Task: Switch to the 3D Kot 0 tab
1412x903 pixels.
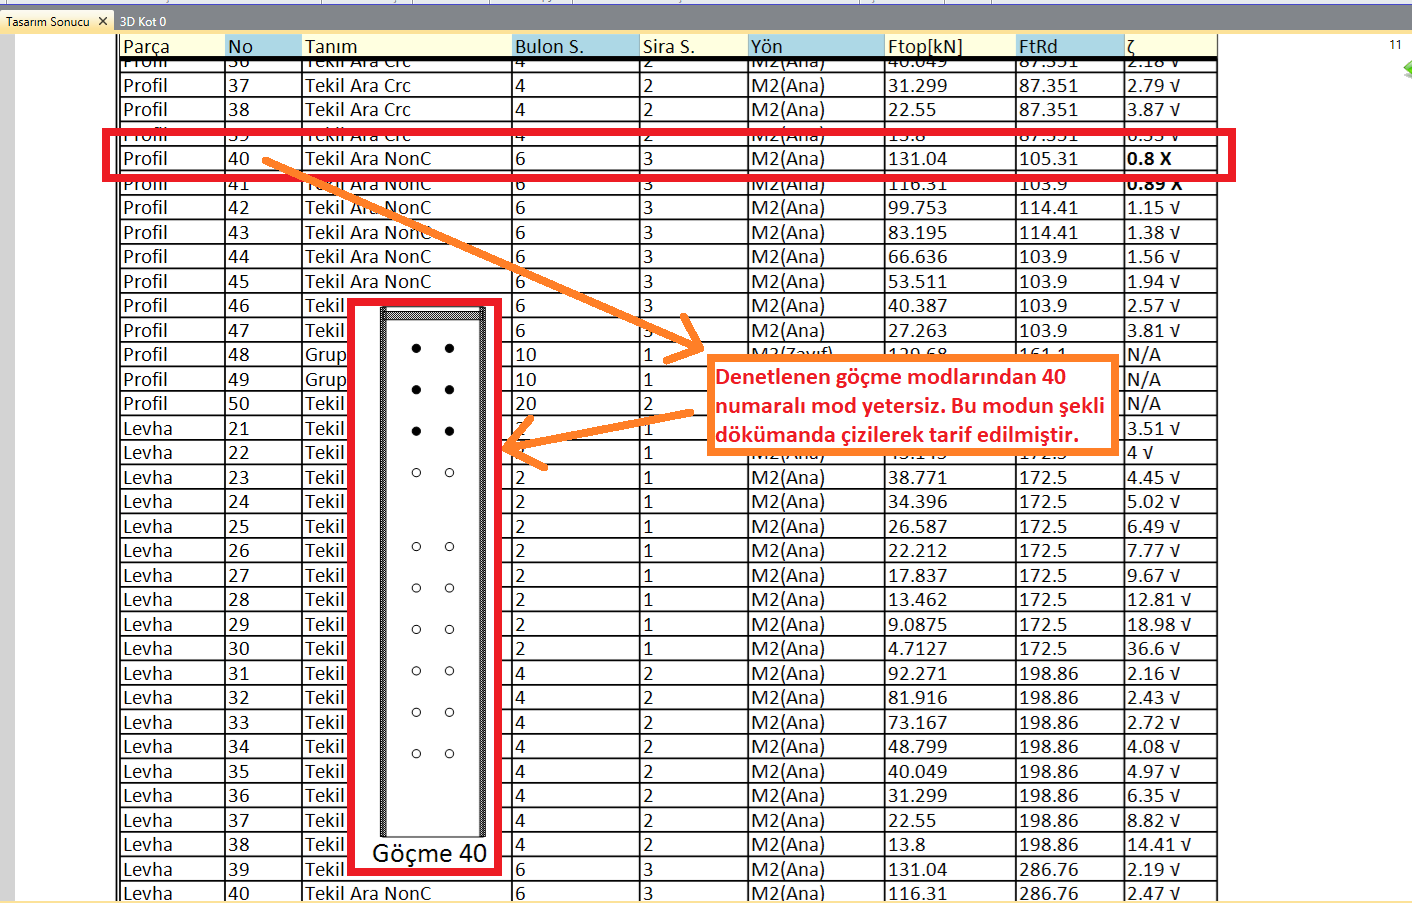Action: (143, 21)
